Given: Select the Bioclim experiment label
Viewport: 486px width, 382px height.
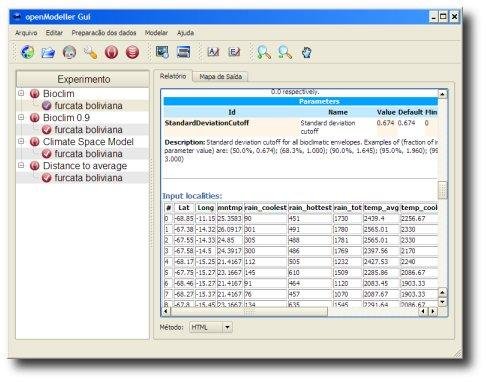Looking at the screenshot, I should click(x=59, y=94).
